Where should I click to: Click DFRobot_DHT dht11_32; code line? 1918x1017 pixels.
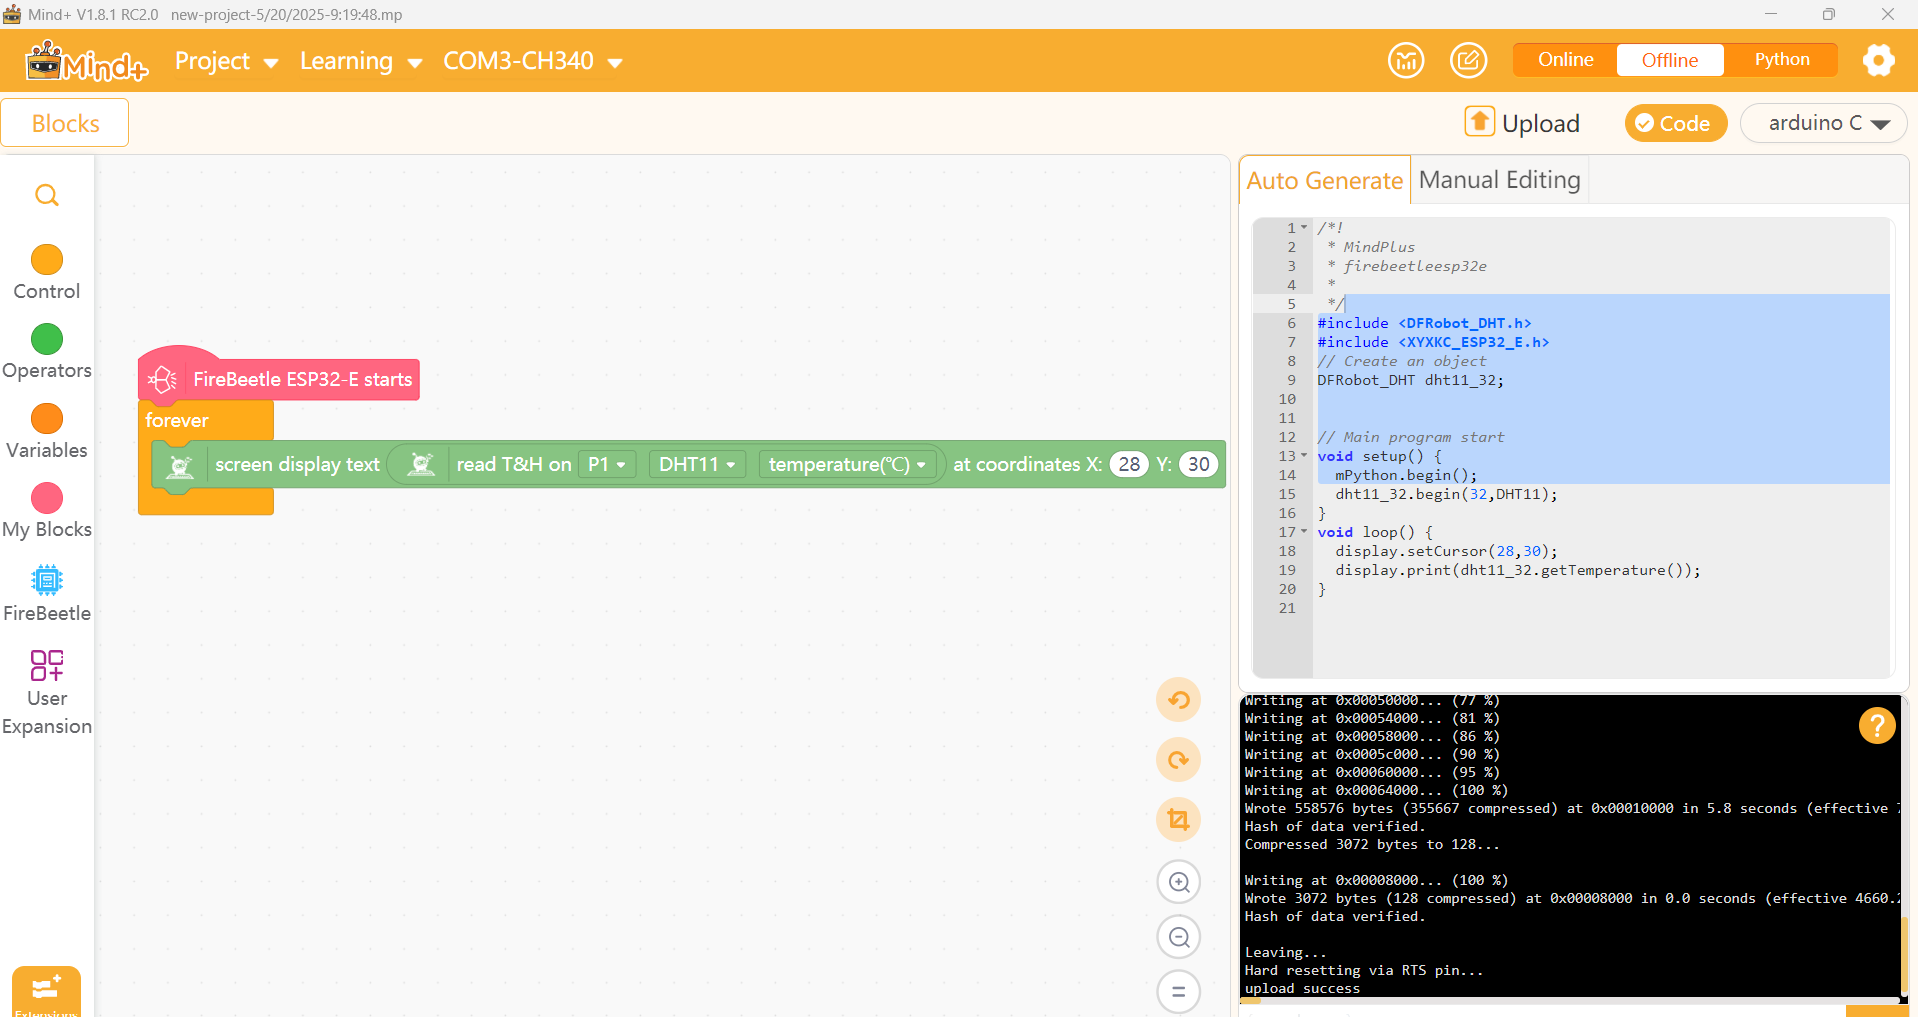(x=1410, y=380)
